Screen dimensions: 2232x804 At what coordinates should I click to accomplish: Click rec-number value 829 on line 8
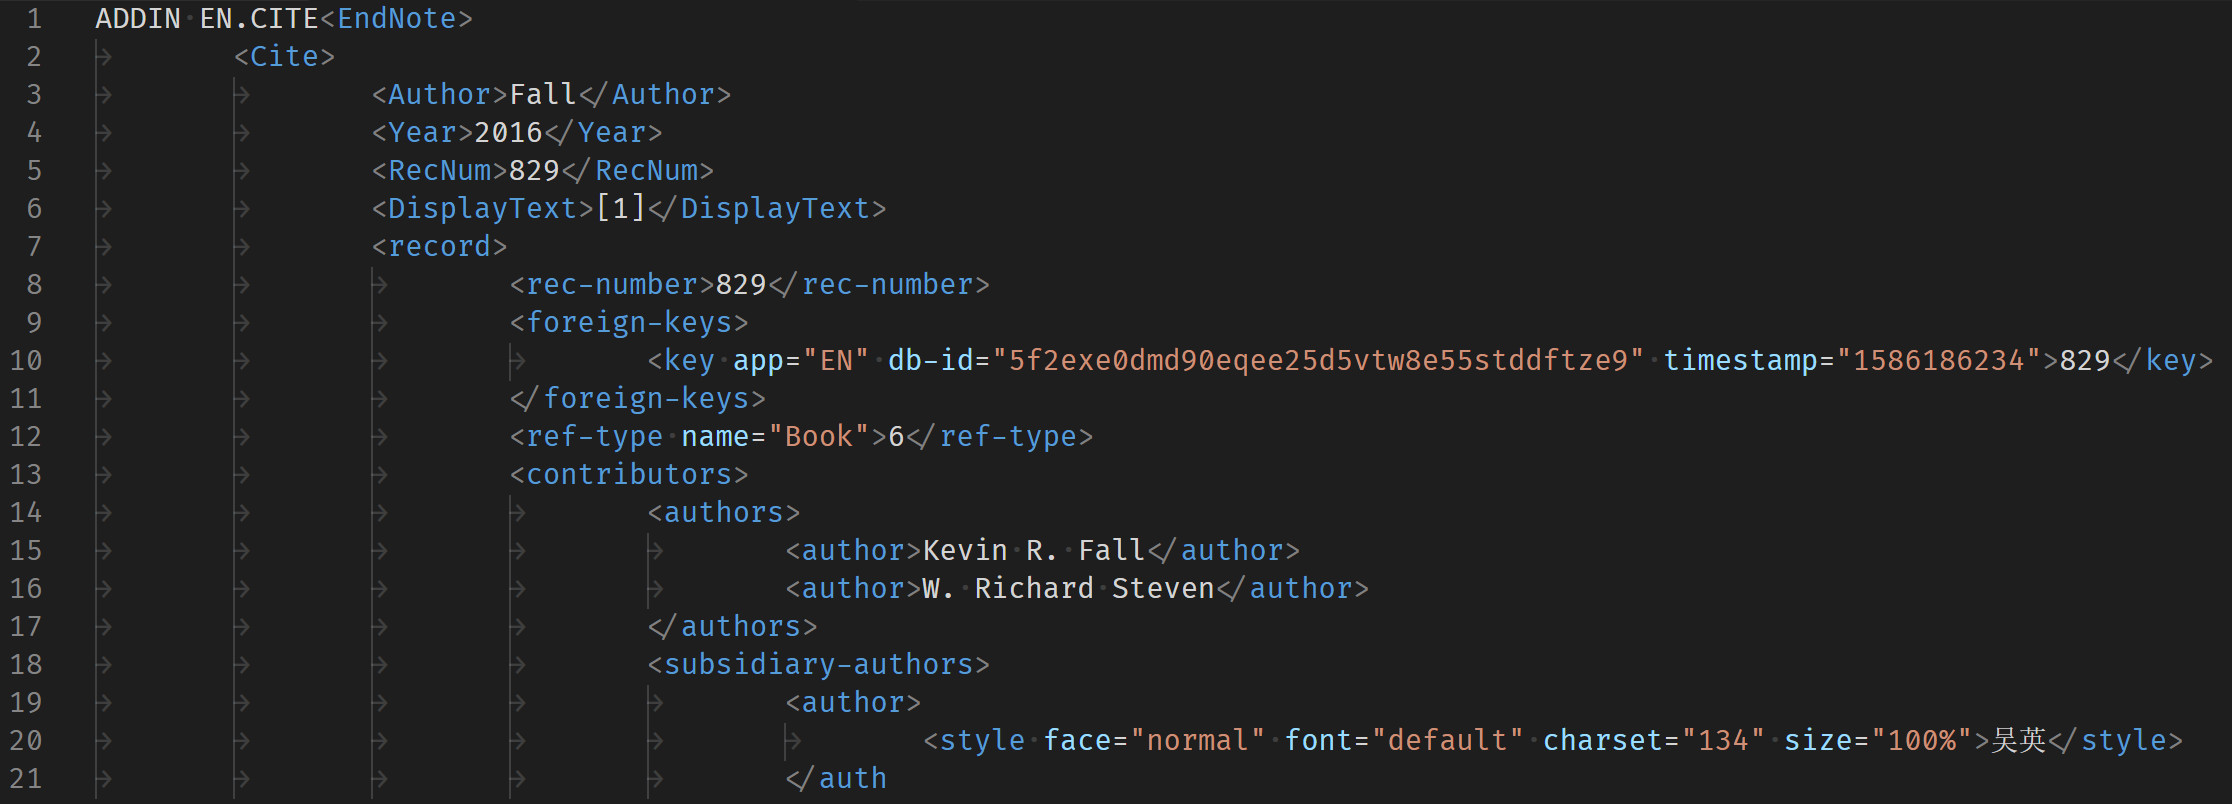click(x=741, y=284)
